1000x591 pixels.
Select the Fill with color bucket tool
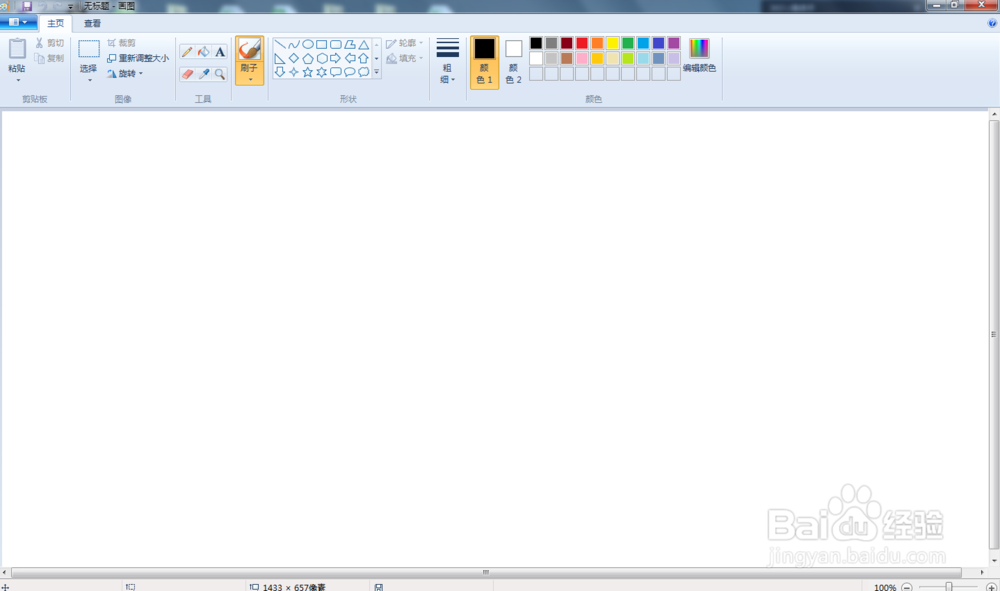click(x=203, y=52)
